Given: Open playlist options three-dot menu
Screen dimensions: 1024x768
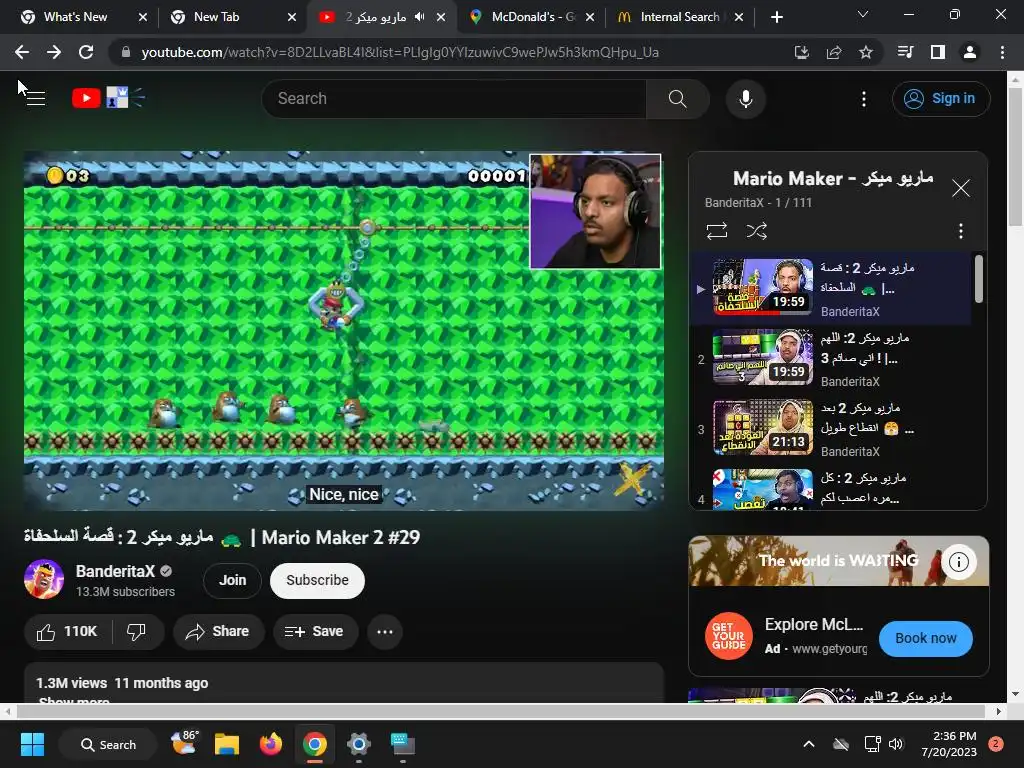Looking at the screenshot, I should tap(960, 231).
